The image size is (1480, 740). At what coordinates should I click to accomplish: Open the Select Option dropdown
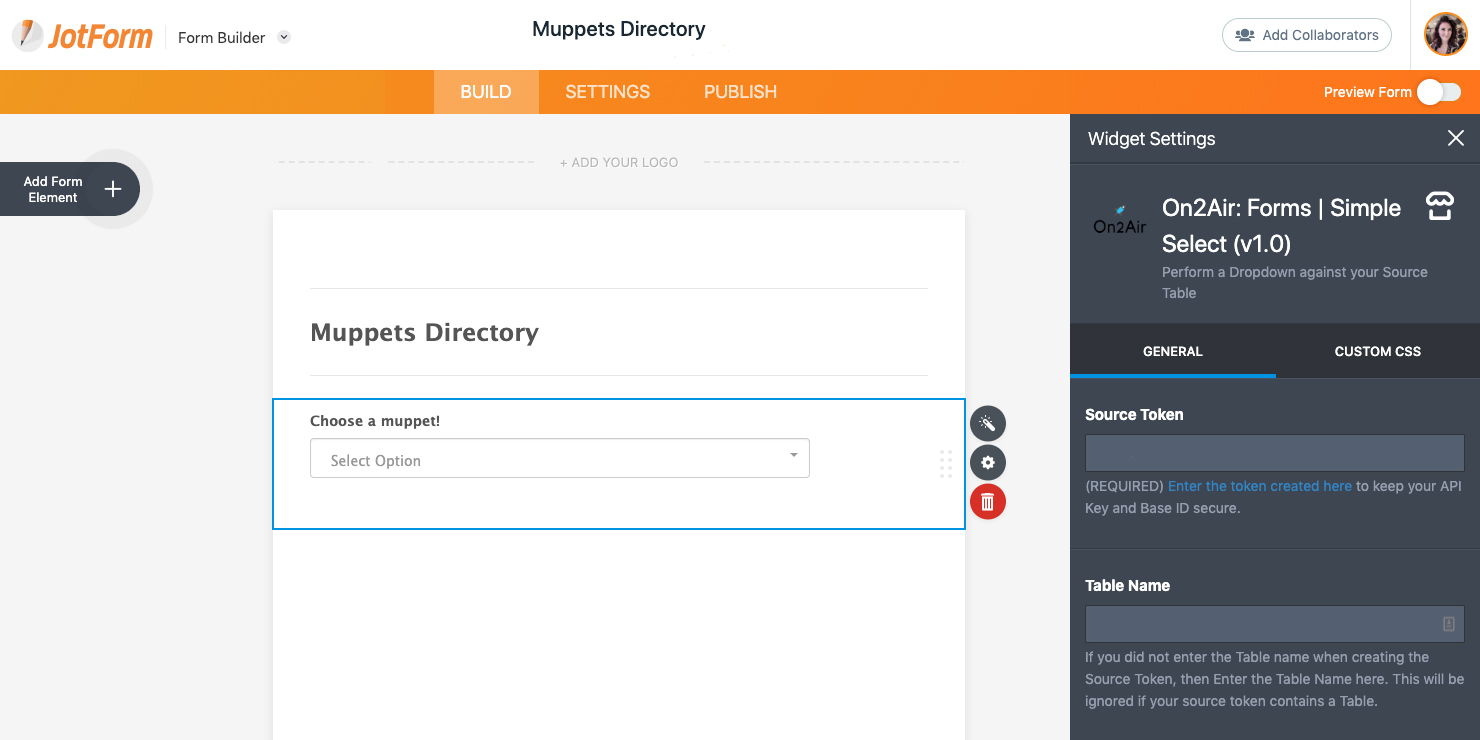560,458
